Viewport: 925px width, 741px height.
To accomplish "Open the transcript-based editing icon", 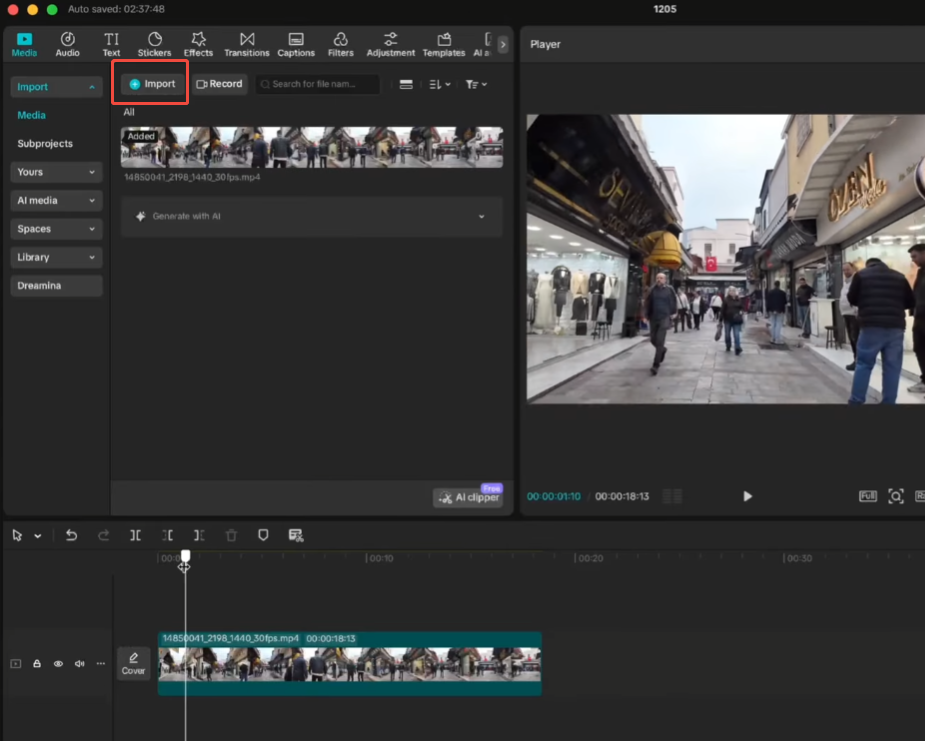I will [296, 535].
